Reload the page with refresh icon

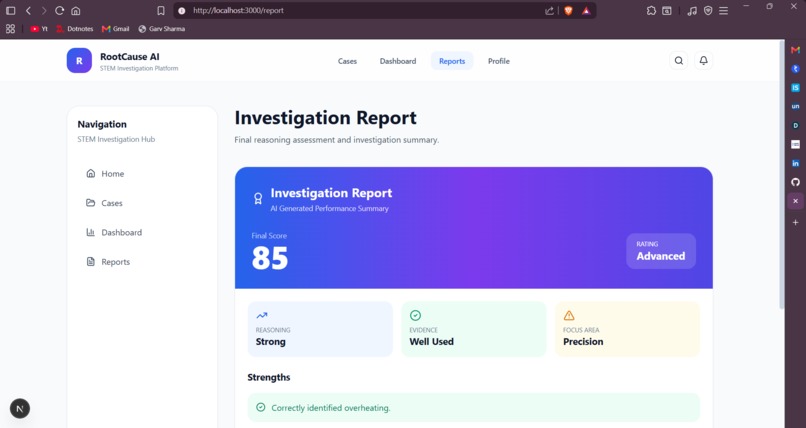coord(60,10)
